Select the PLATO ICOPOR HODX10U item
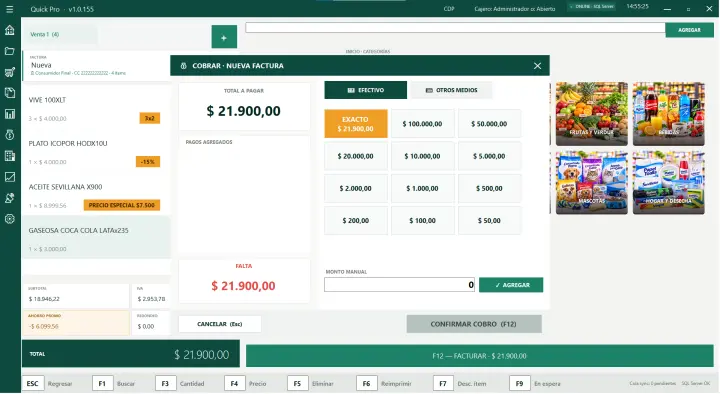The width and height of the screenshot is (720, 394). (x=96, y=151)
